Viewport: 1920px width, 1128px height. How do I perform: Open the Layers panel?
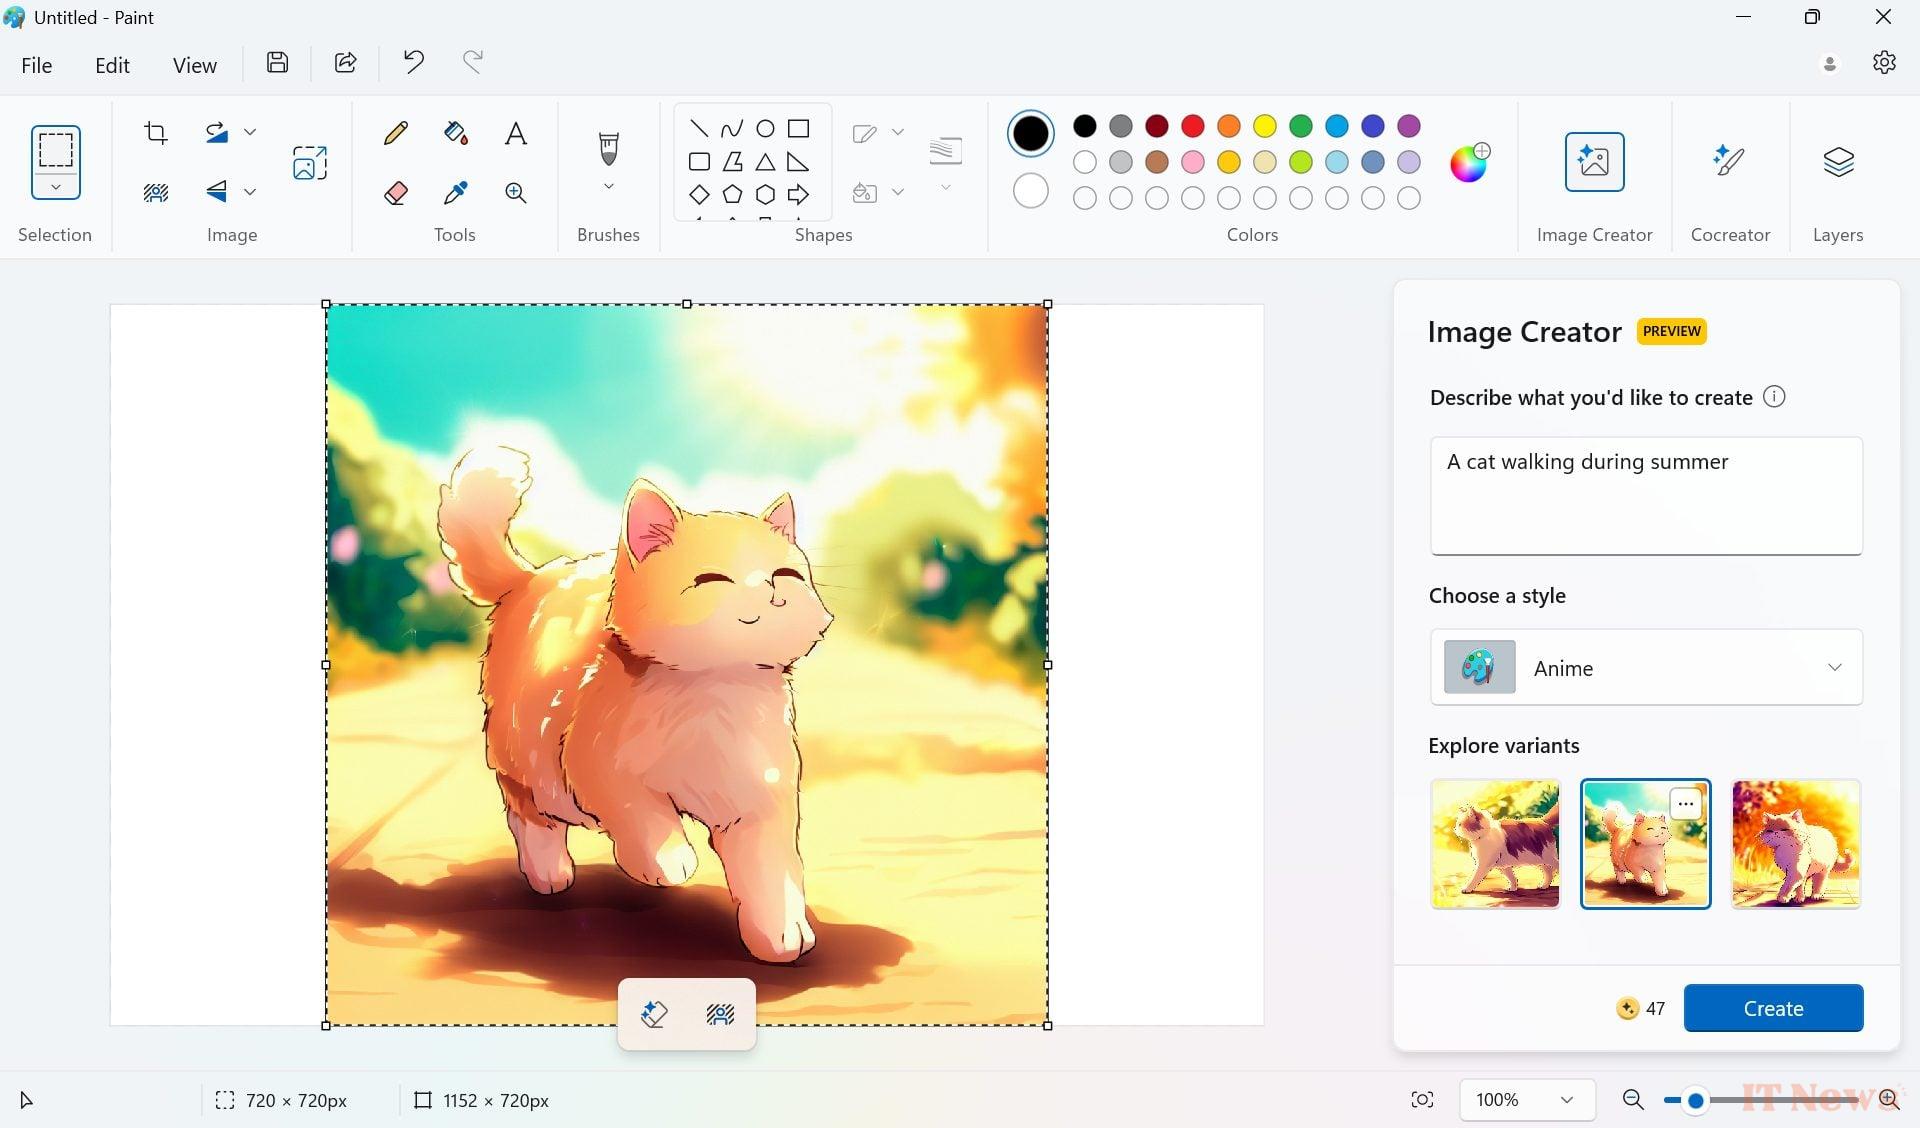(x=1837, y=162)
